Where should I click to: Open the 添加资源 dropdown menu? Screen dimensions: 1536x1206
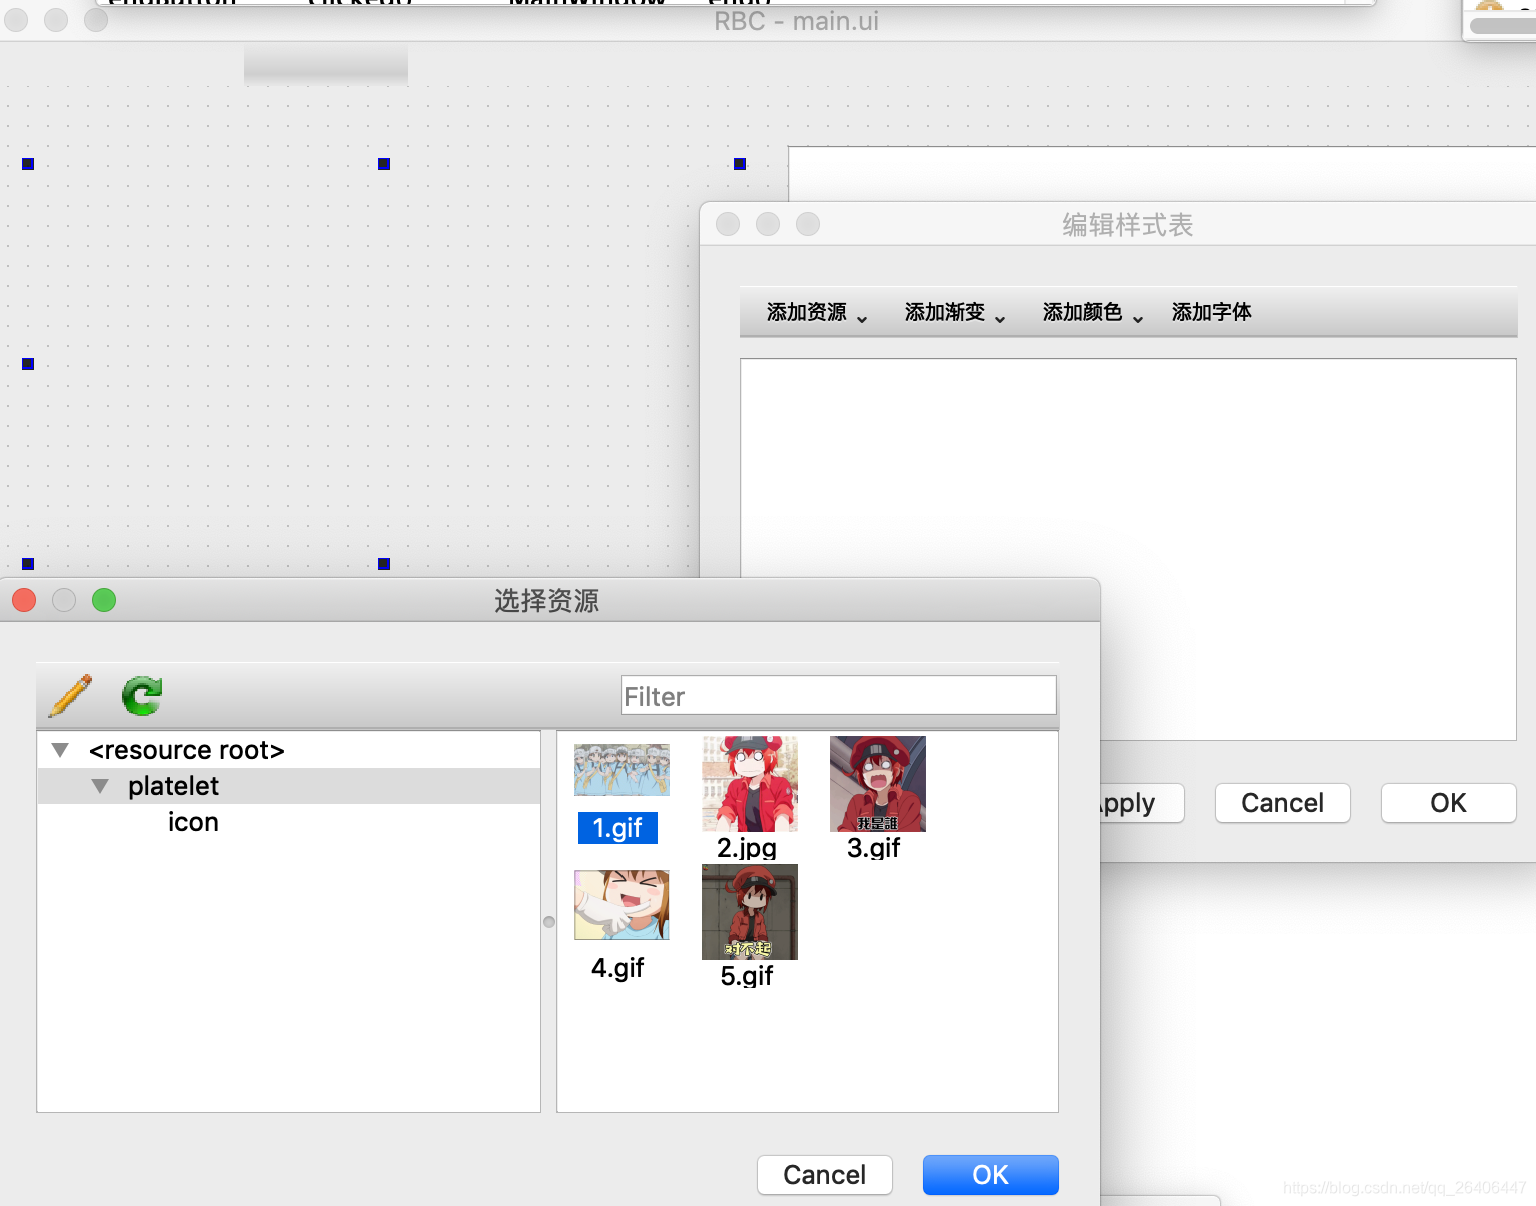tap(817, 313)
